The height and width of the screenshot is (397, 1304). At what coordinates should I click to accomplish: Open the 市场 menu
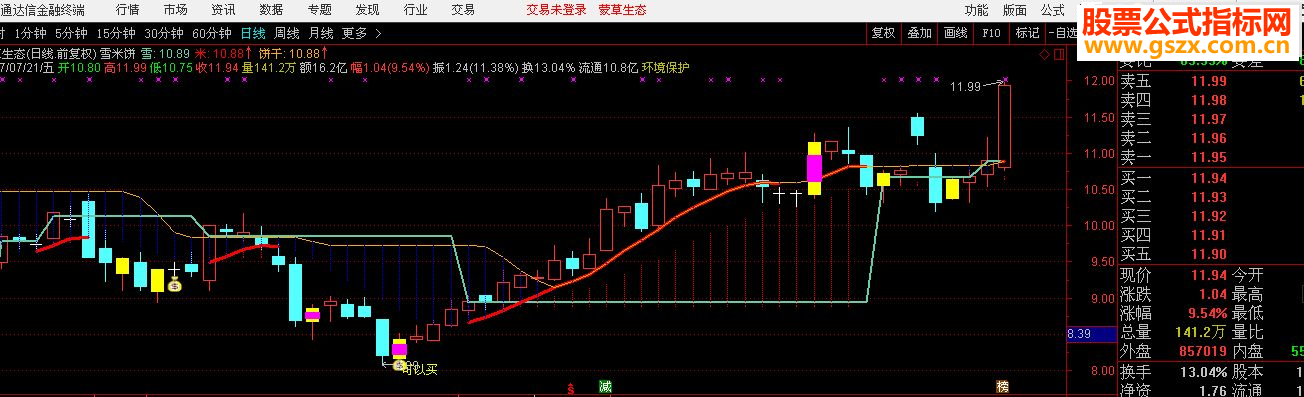(x=175, y=9)
